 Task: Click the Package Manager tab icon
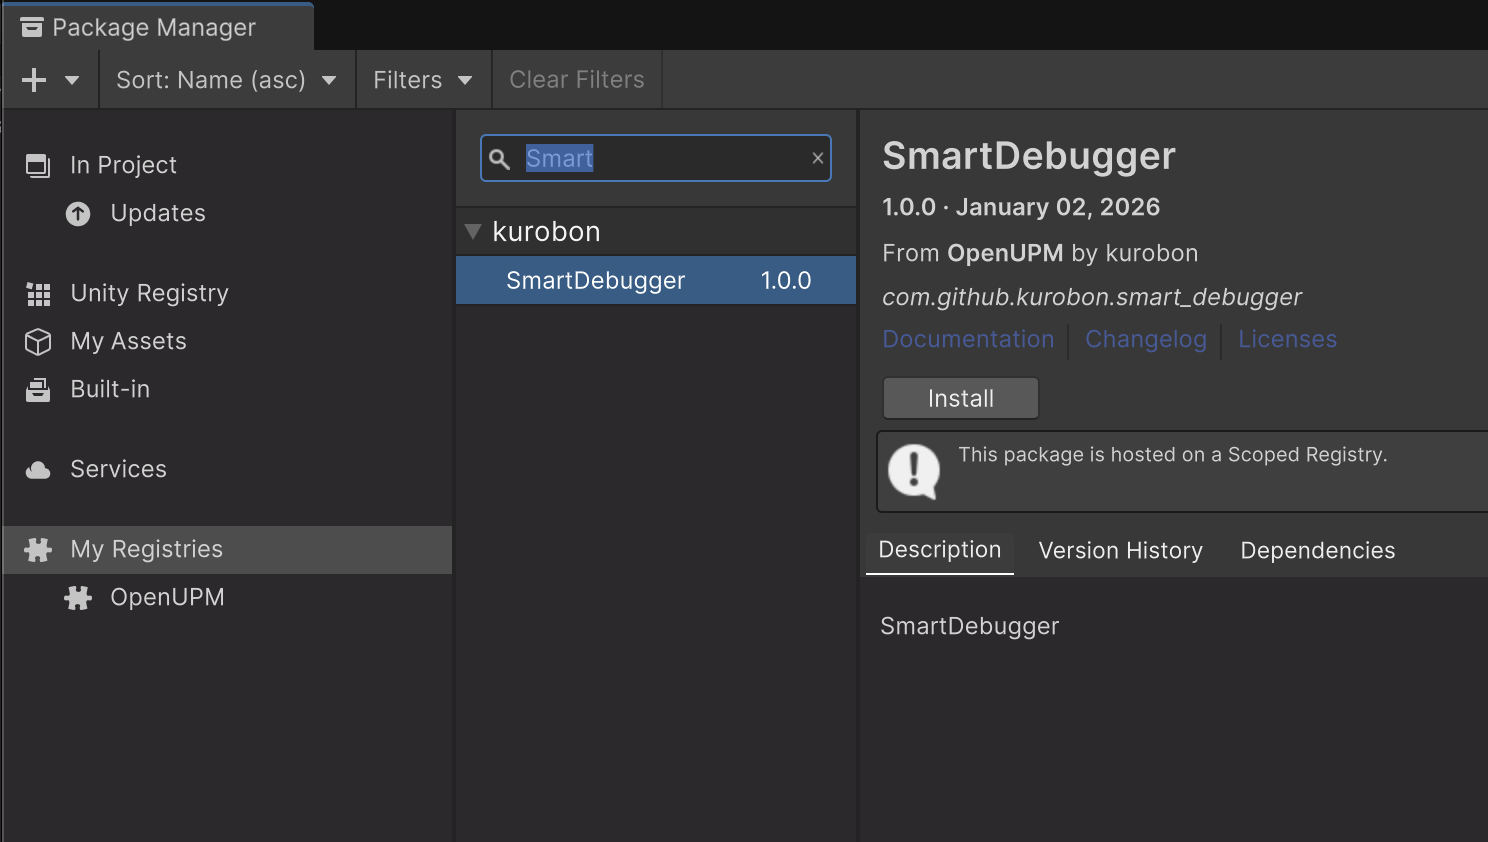[x=32, y=27]
